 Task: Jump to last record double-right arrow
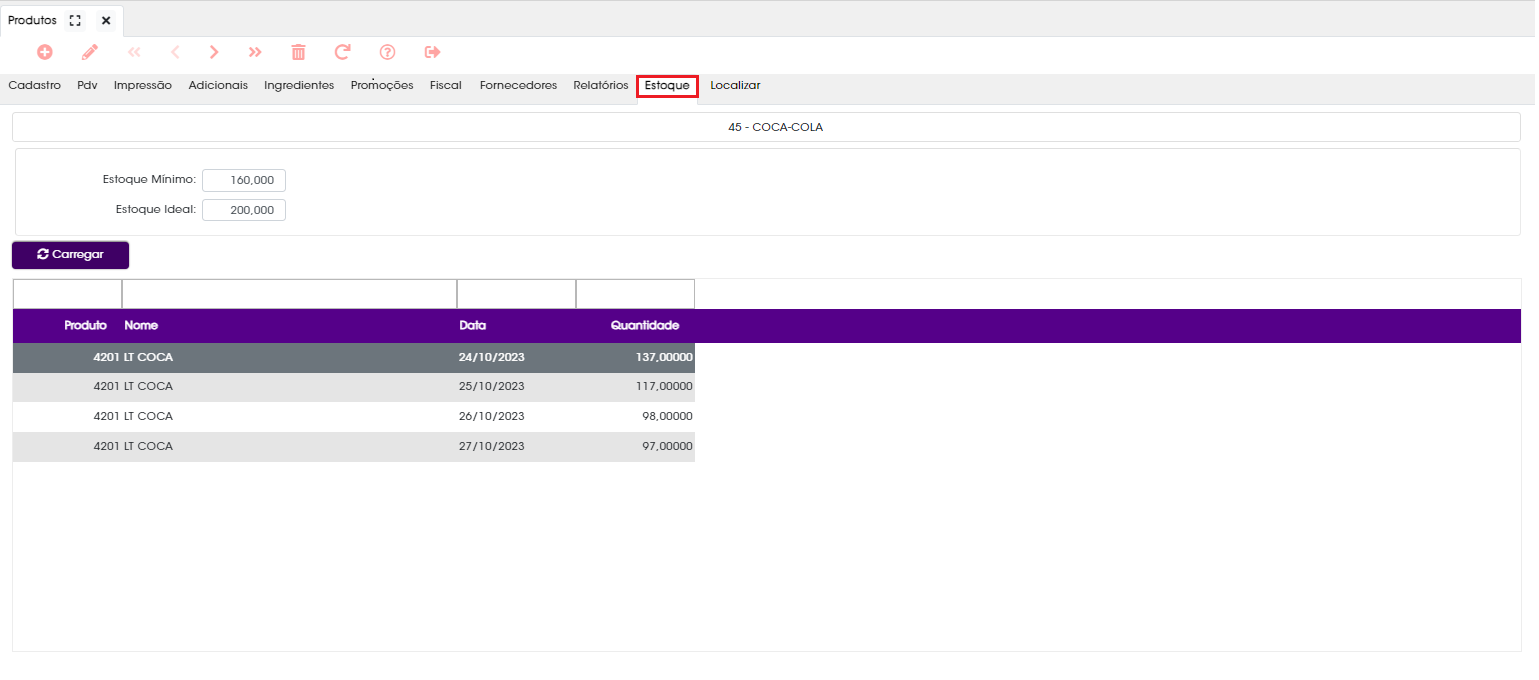[255, 52]
